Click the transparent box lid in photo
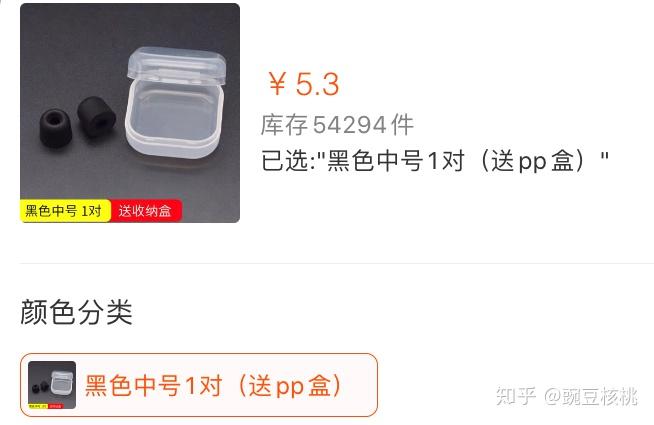This screenshot has height=425, width=654. coord(177,66)
